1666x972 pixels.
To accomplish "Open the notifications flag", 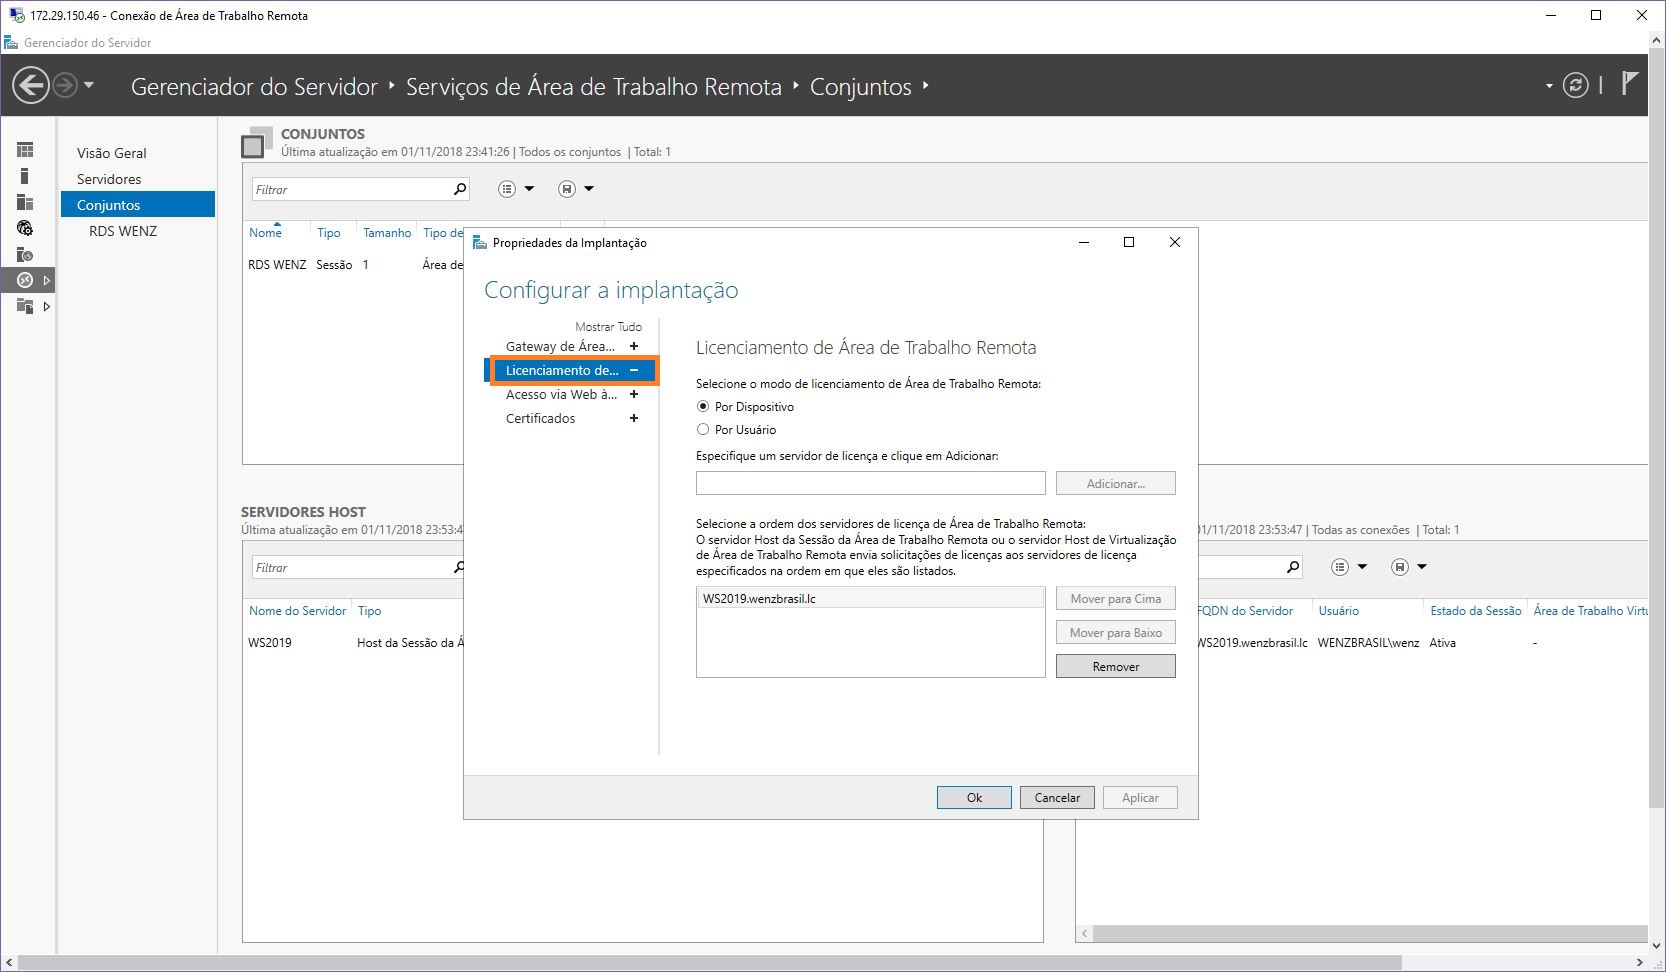I will (x=1629, y=84).
